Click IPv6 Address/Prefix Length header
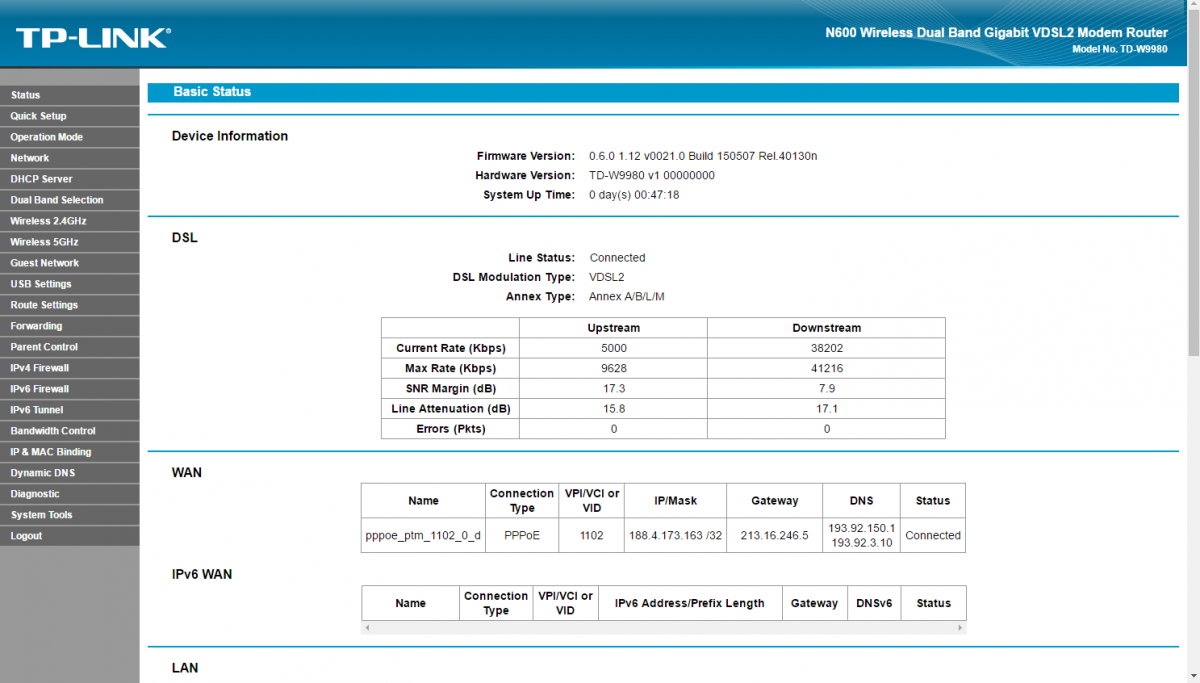Image resolution: width=1200 pixels, height=683 pixels. point(690,603)
